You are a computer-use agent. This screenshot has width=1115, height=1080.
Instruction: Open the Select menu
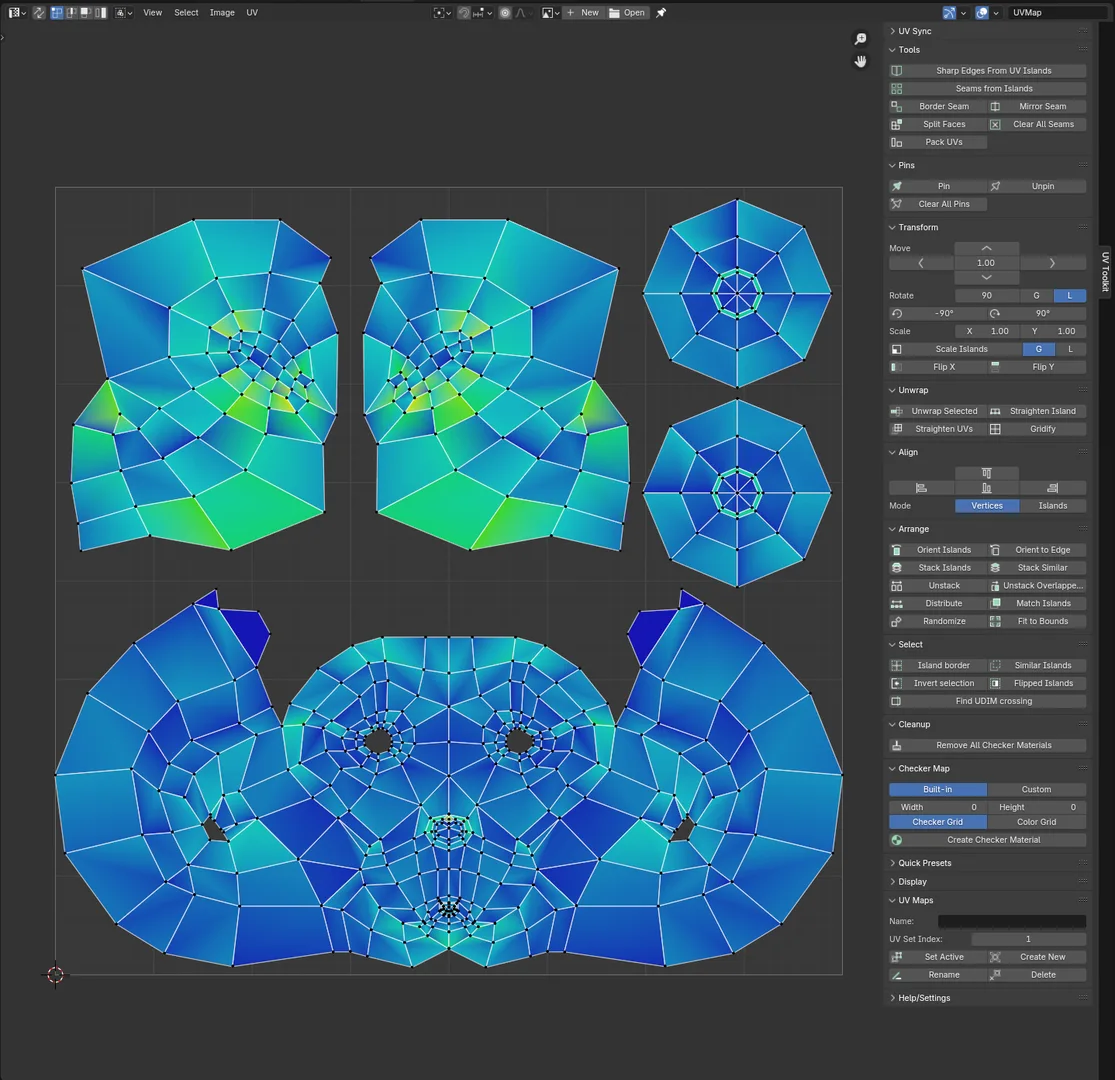[x=186, y=13]
